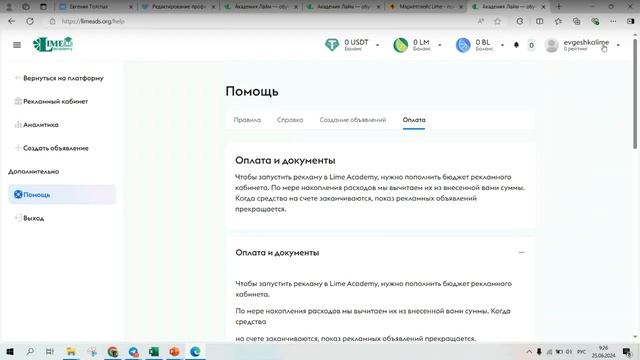Open File Explorer from taskbar
Image resolution: width=640 pixels, height=360 pixels.
coord(71,351)
